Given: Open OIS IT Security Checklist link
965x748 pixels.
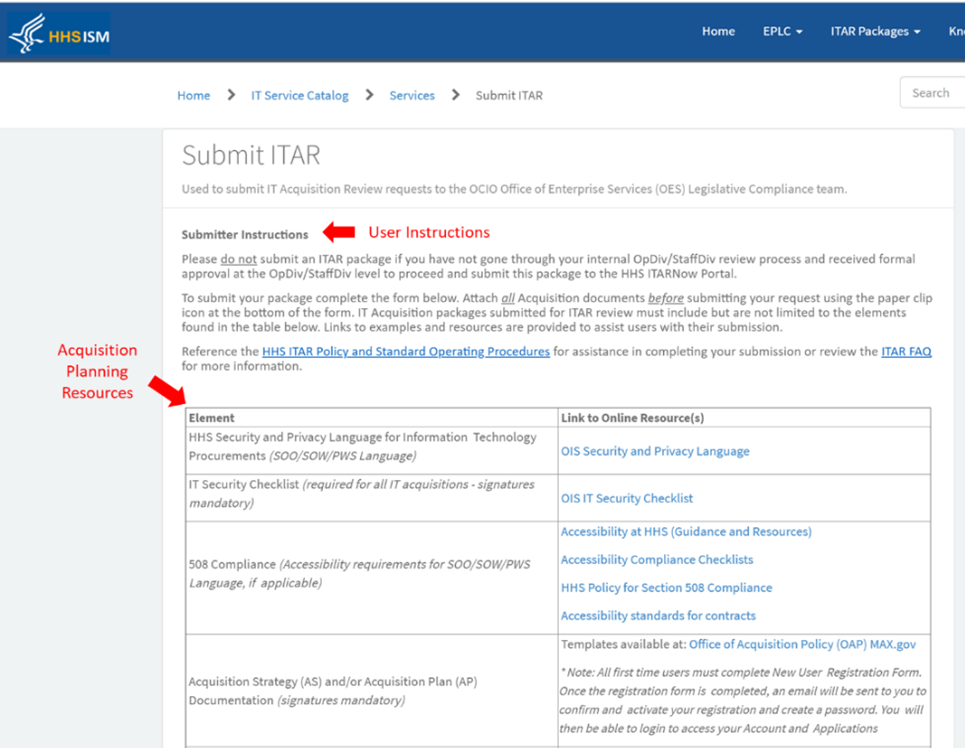Looking at the screenshot, I should point(626,498).
